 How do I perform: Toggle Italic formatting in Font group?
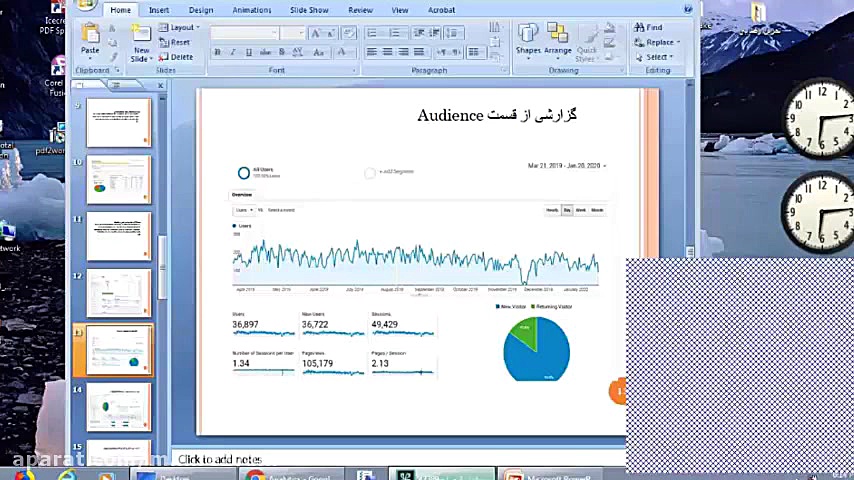(x=230, y=52)
